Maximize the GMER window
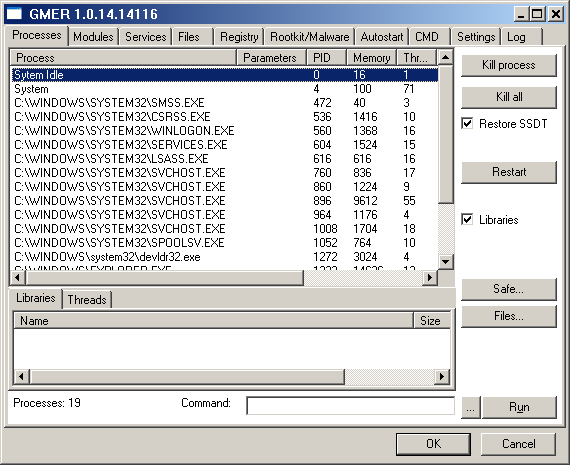Image resolution: width=570 pixels, height=465 pixels. tap(537, 15)
